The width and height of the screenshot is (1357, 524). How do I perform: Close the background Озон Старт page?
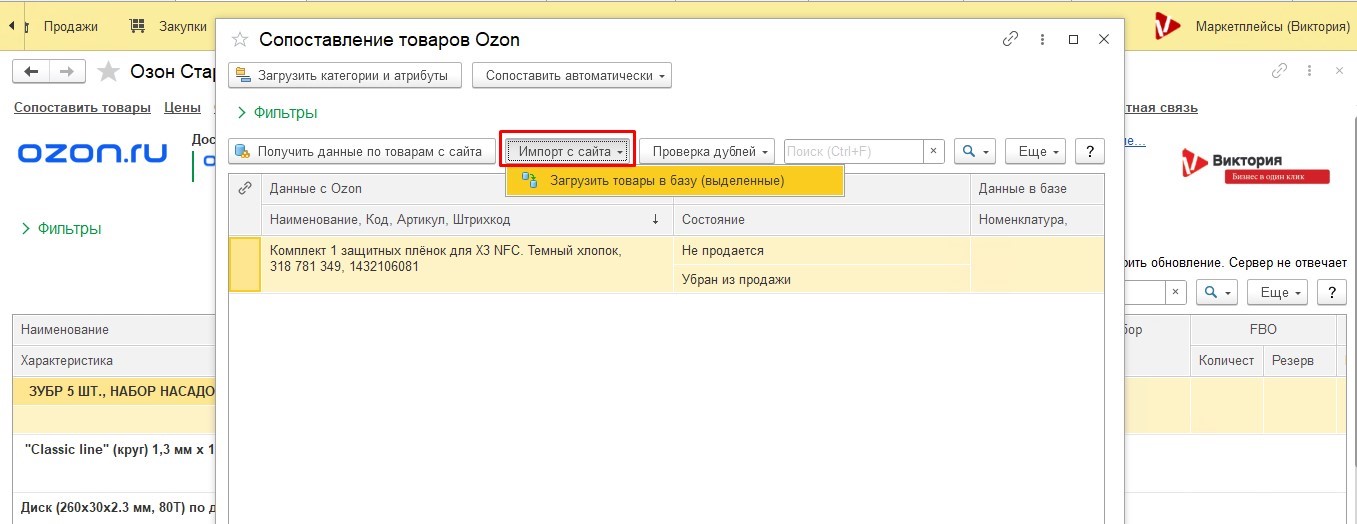tap(1341, 71)
